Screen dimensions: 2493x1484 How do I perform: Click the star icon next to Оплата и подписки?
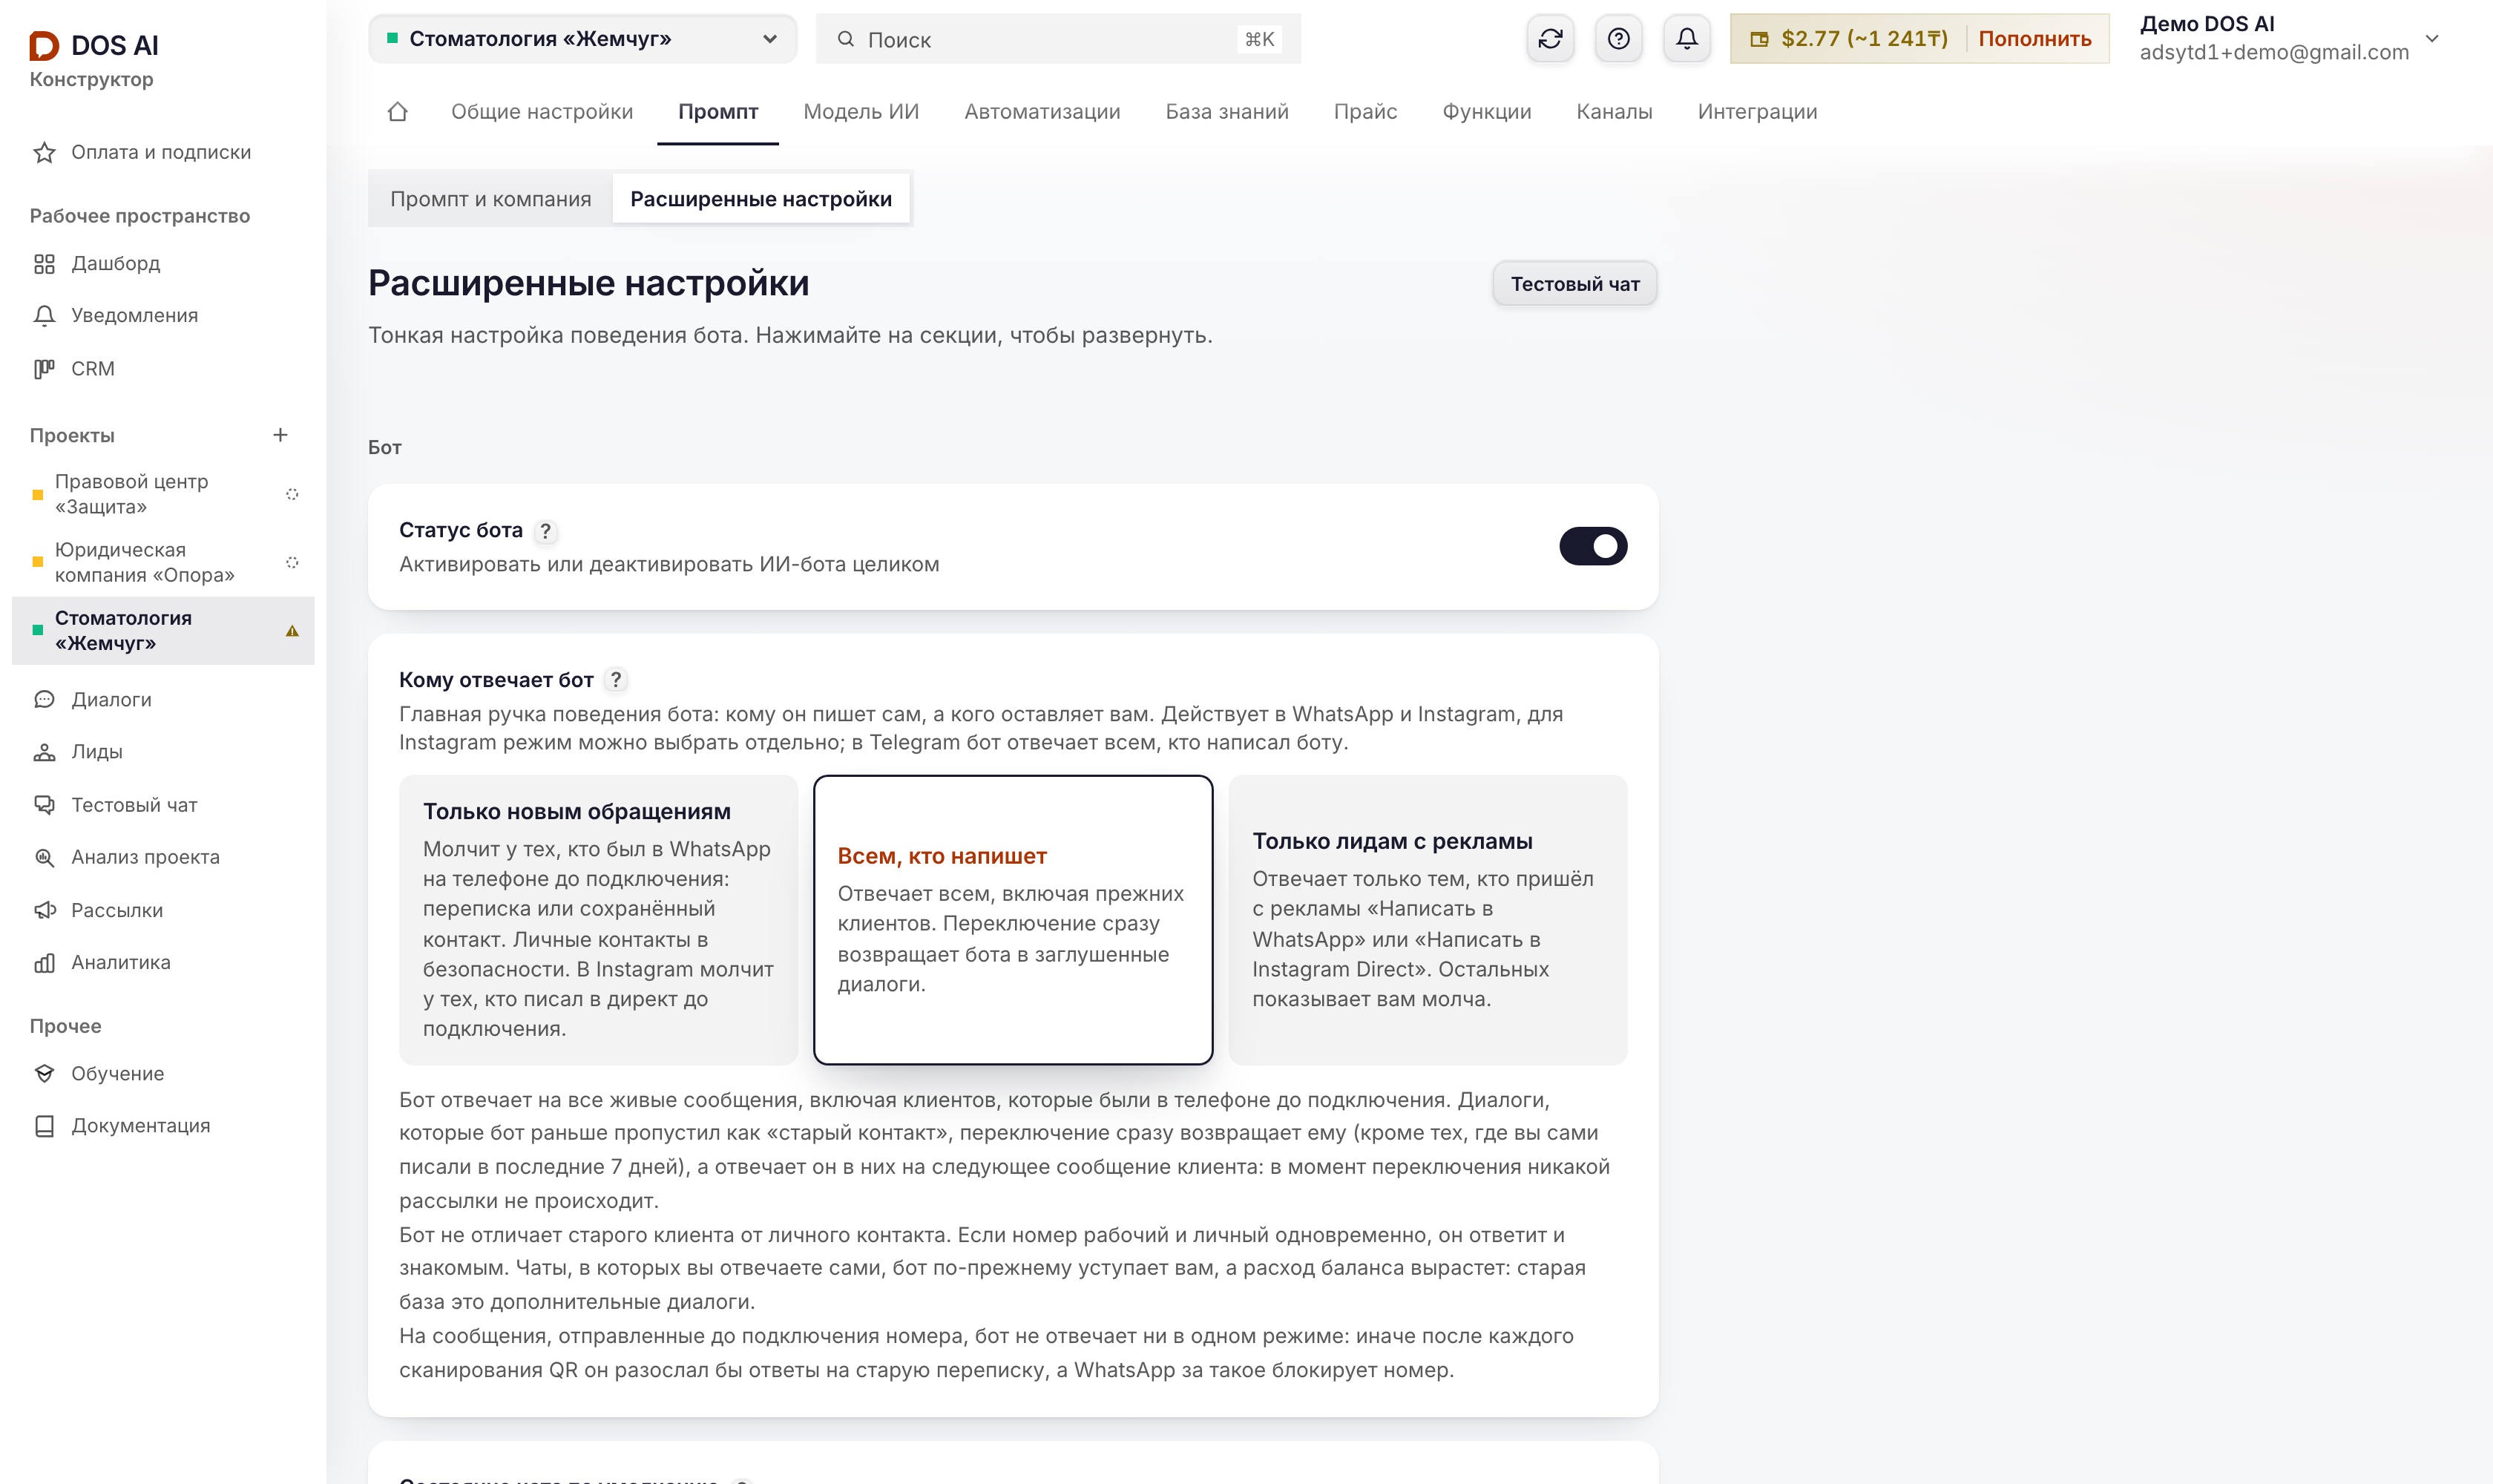pyautogui.click(x=44, y=152)
